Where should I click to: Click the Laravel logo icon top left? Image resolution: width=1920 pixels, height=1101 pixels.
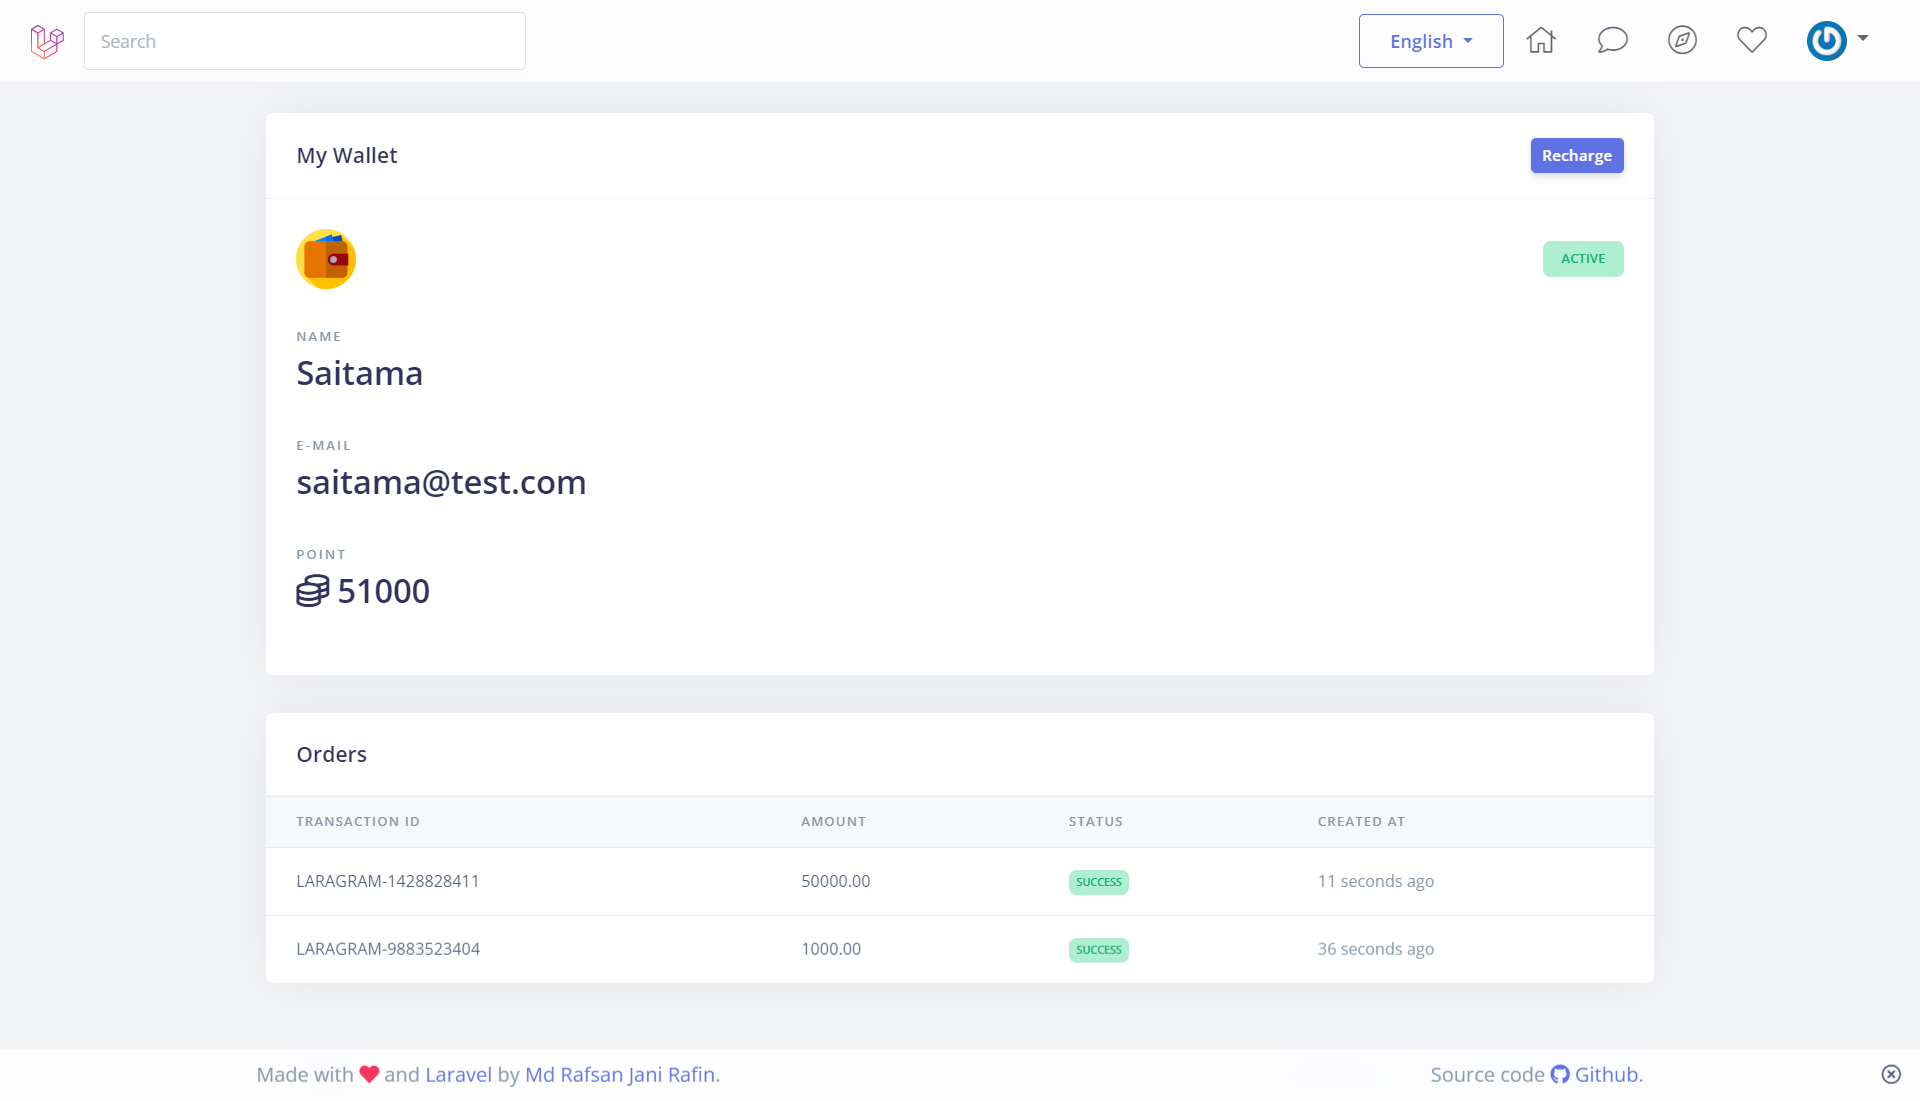46,41
